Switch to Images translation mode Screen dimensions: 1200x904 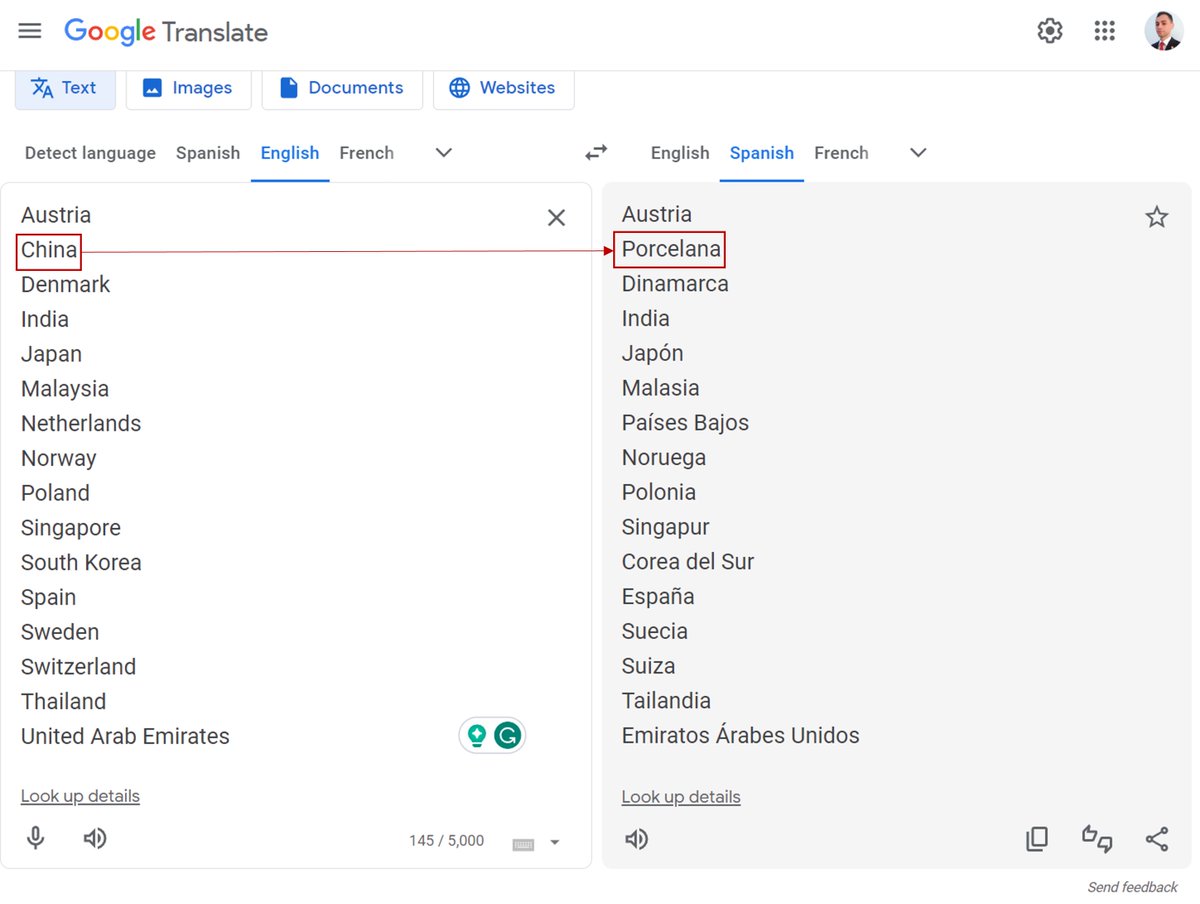point(188,88)
